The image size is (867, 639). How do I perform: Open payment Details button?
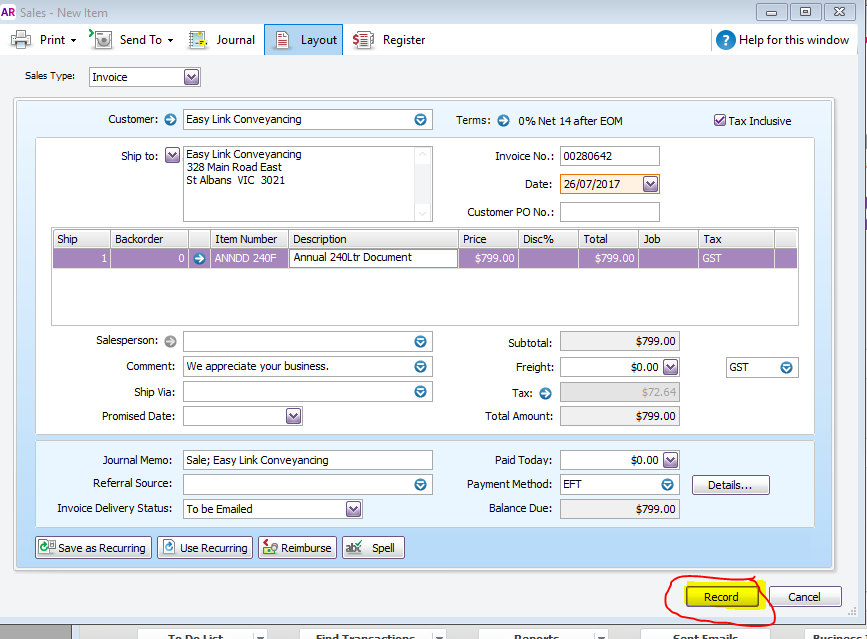pos(730,485)
